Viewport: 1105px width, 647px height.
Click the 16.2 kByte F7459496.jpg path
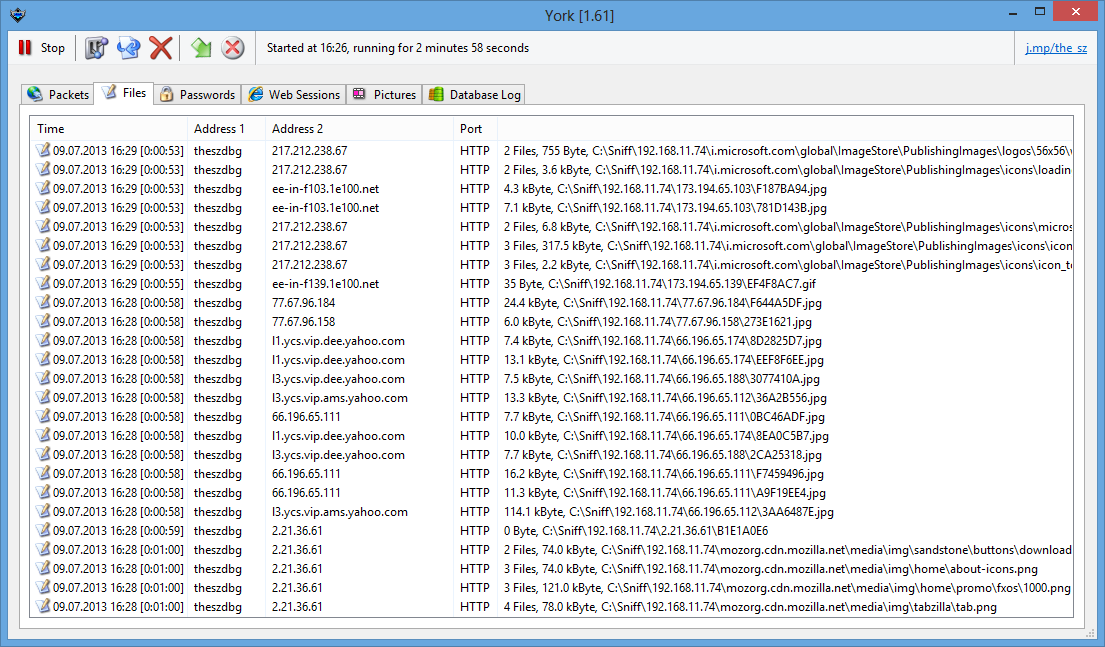point(664,474)
